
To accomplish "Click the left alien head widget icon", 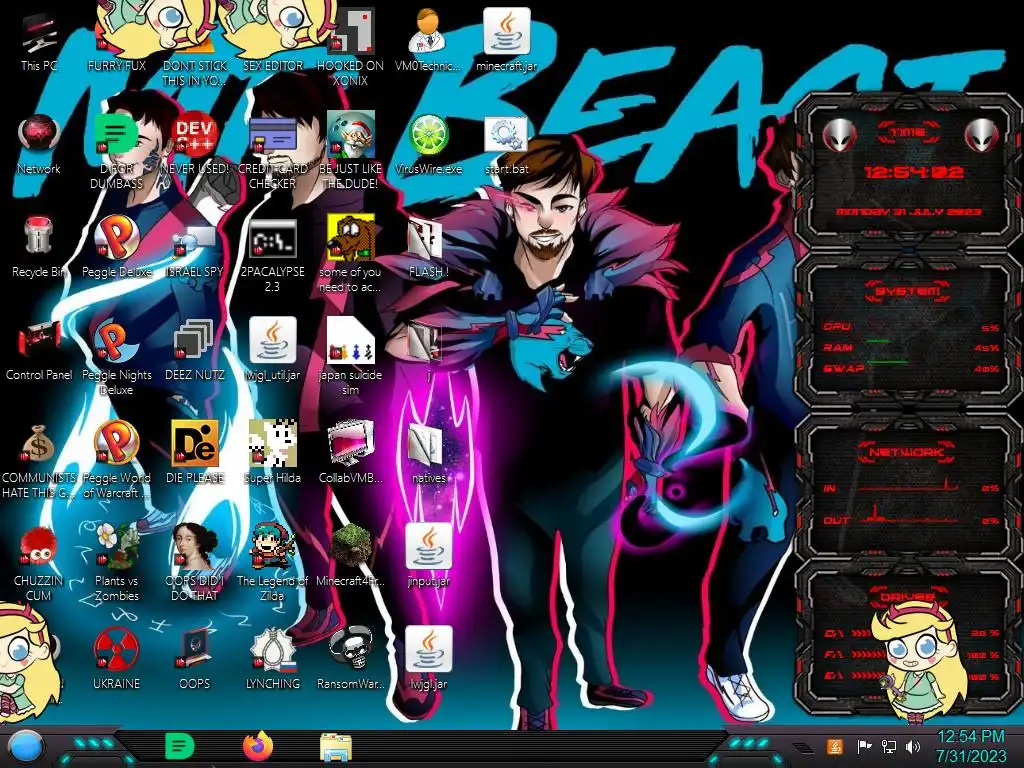I will [839, 135].
